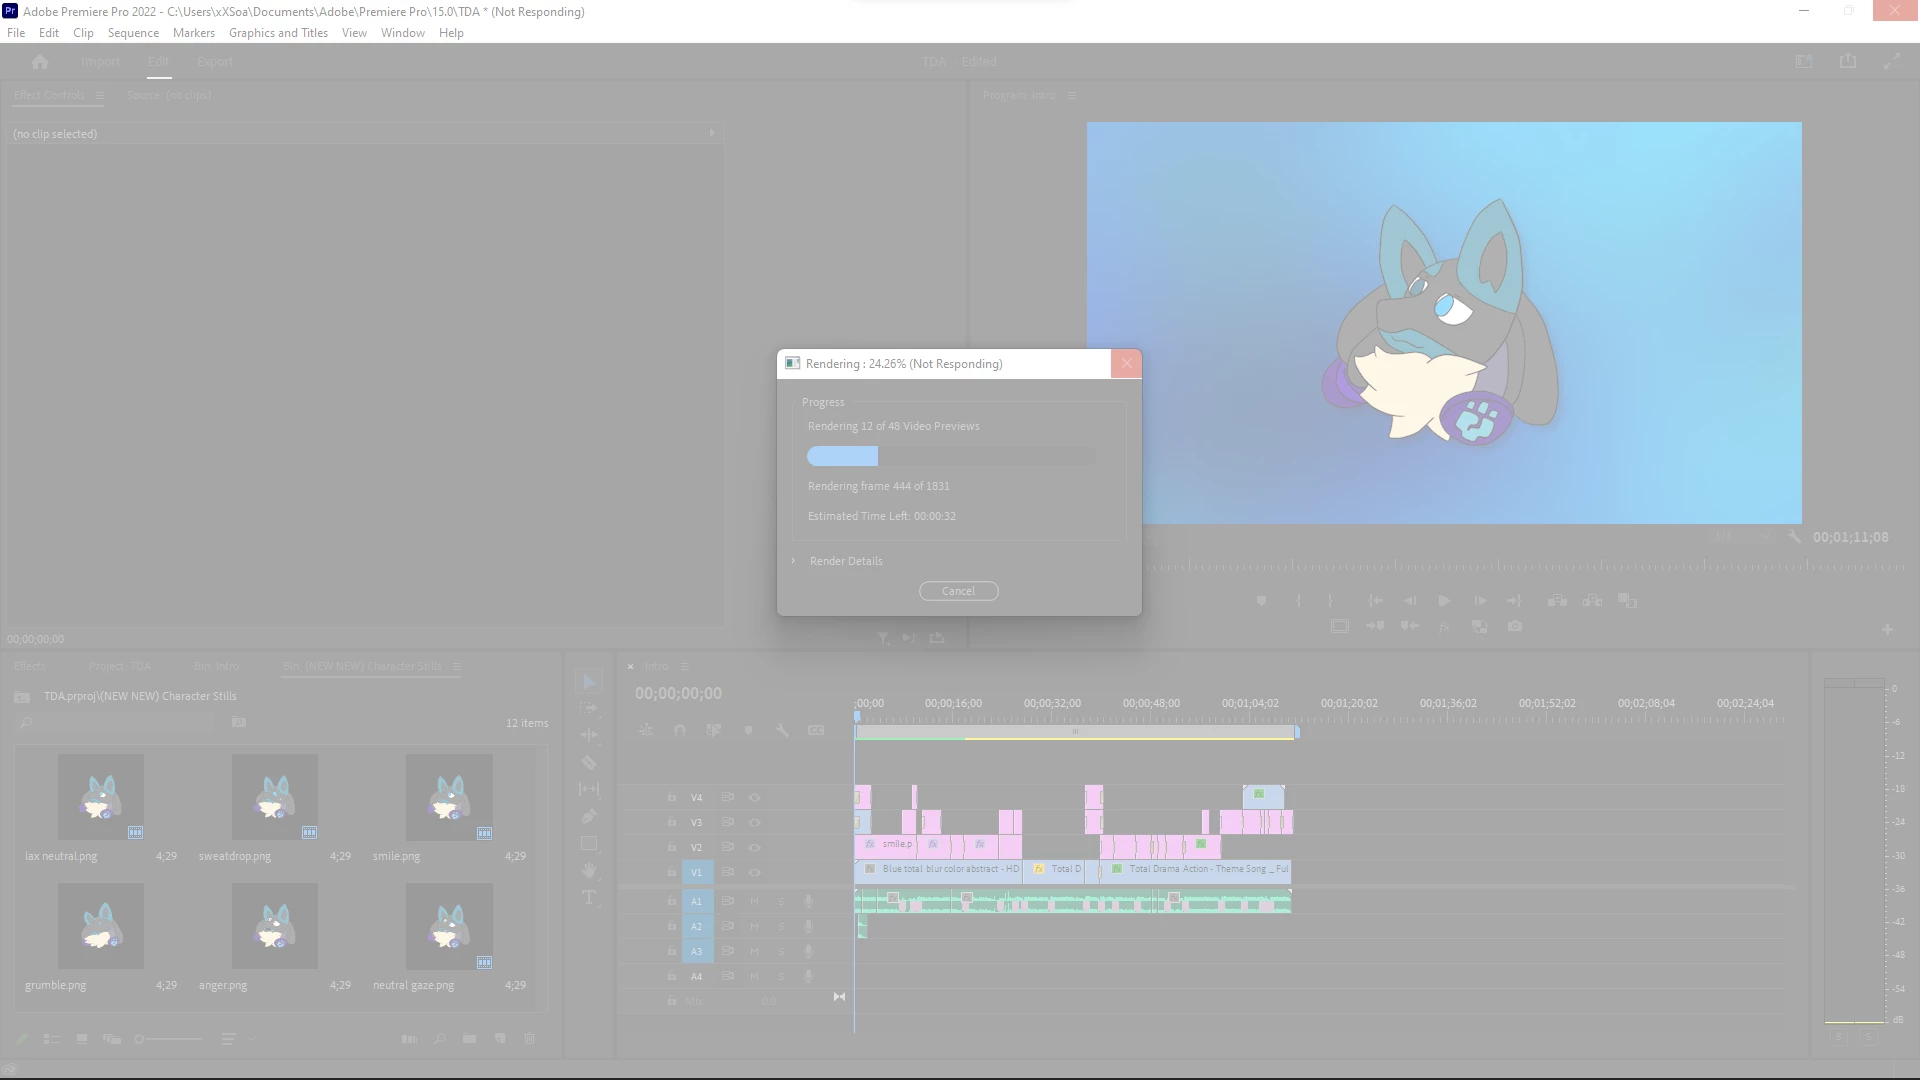Toggle timeline Snap magnet icon

[x=680, y=730]
